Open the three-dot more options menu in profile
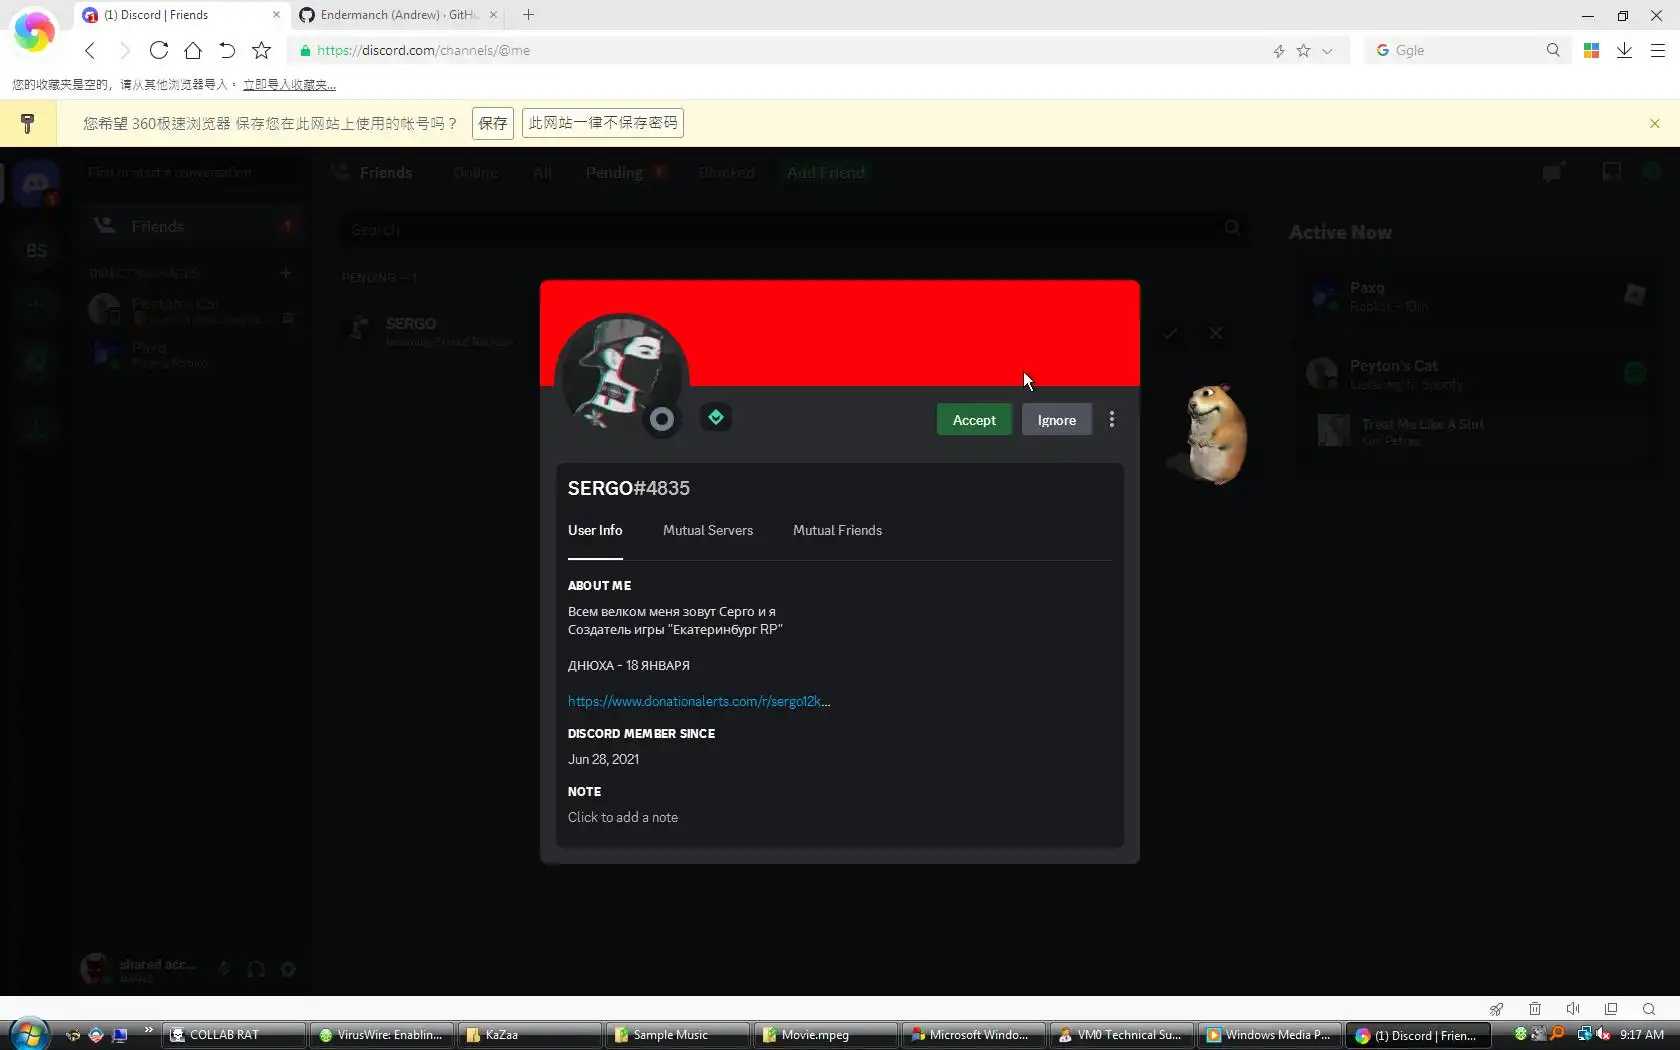The height and width of the screenshot is (1050, 1680). click(1112, 420)
